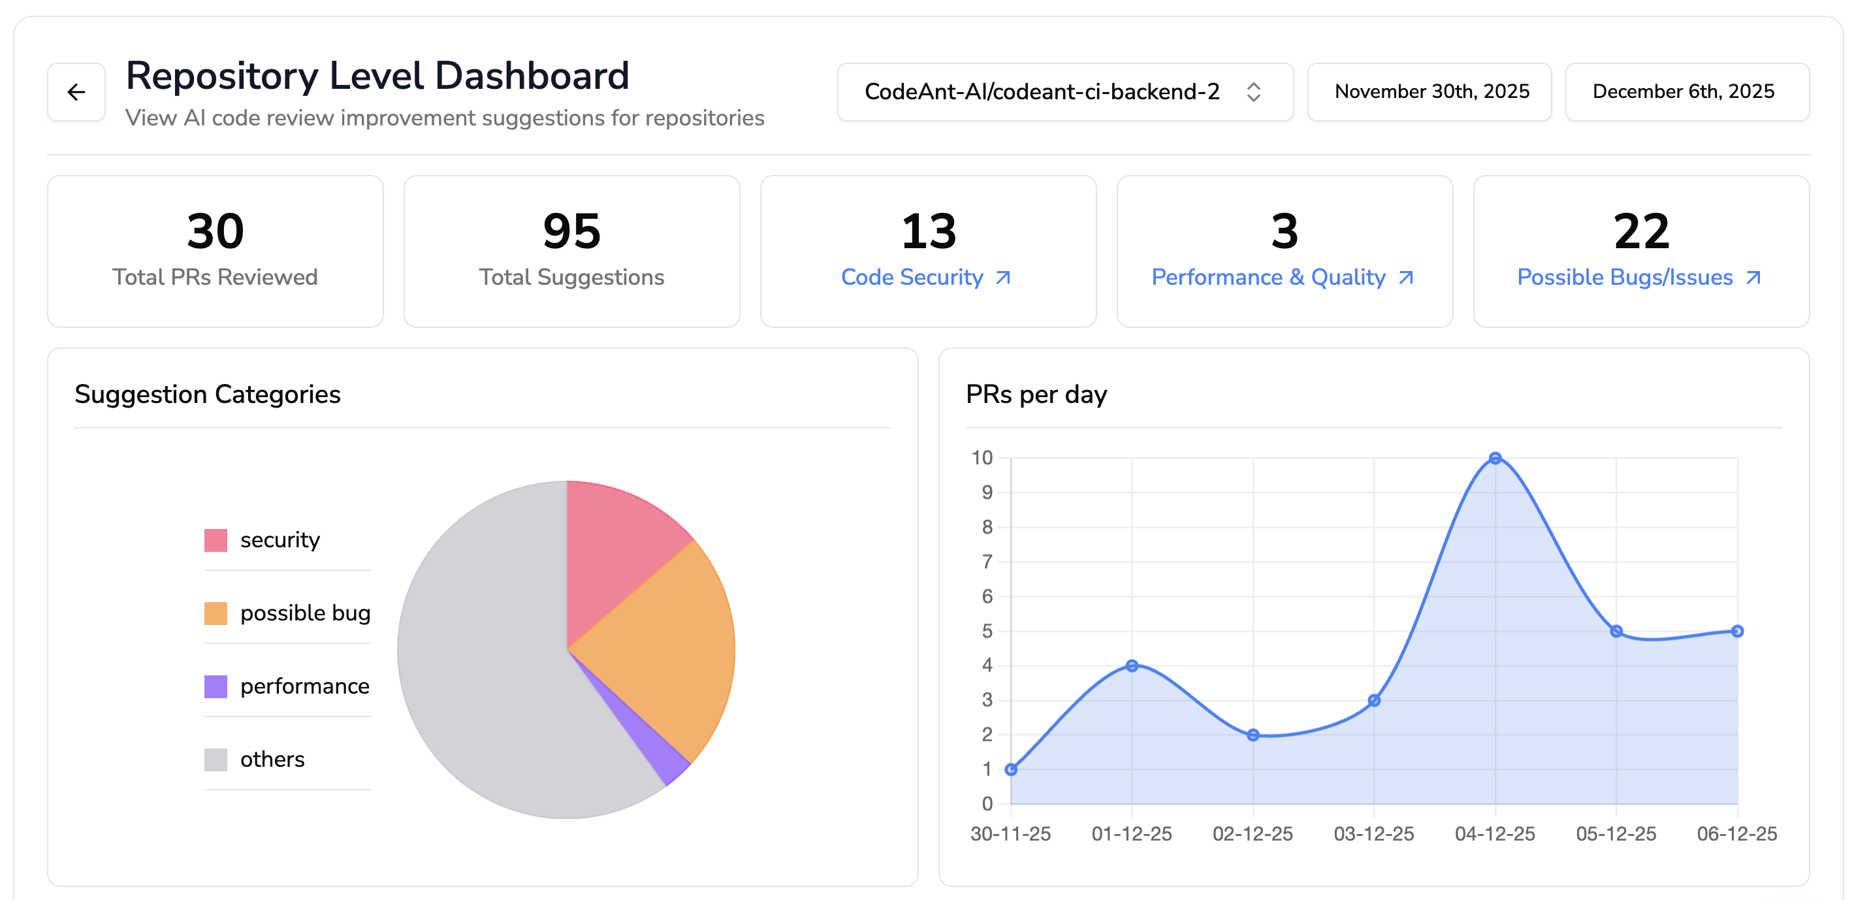Click the up-down chevron on the repository selector
Screen dimensions: 1869x900
tap(1253, 91)
